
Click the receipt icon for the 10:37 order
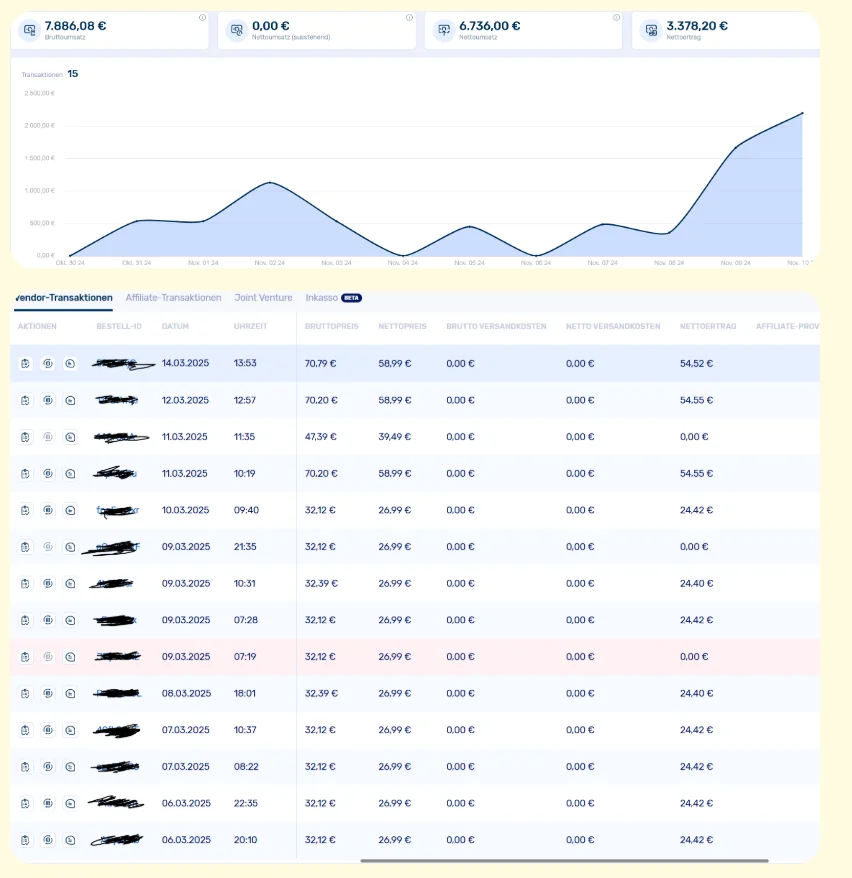pos(70,730)
